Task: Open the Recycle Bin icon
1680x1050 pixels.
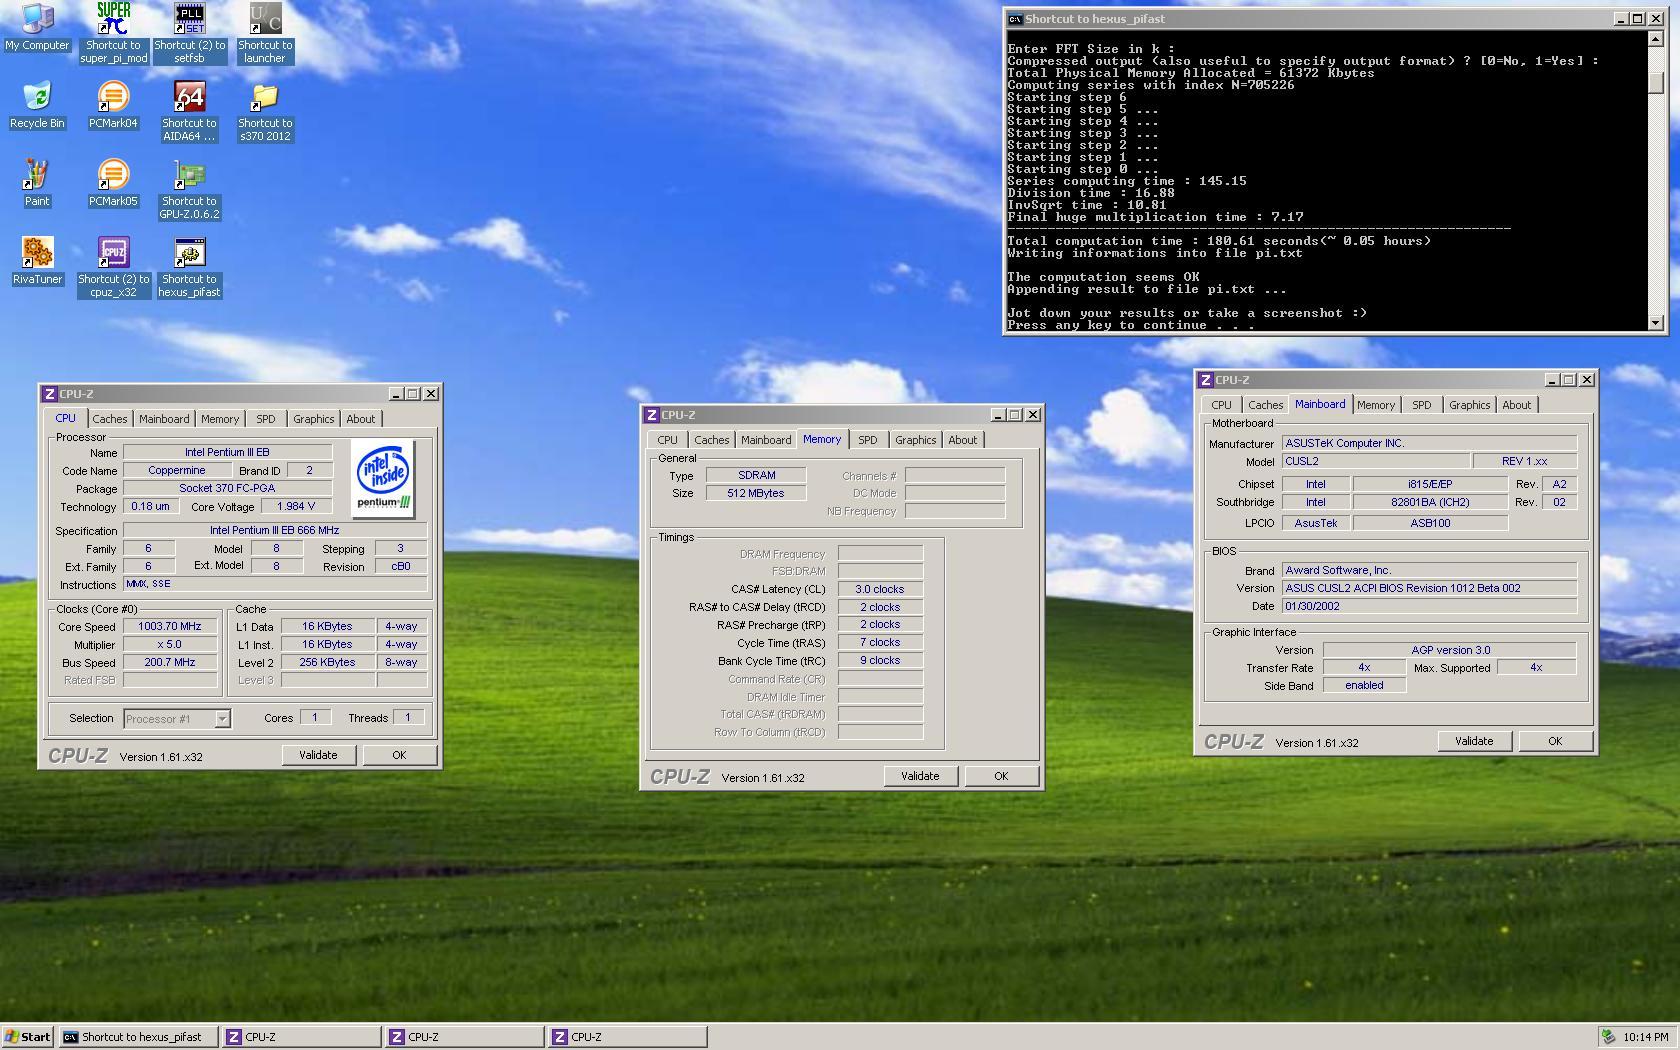Action: pyautogui.click(x=37, y=105)
